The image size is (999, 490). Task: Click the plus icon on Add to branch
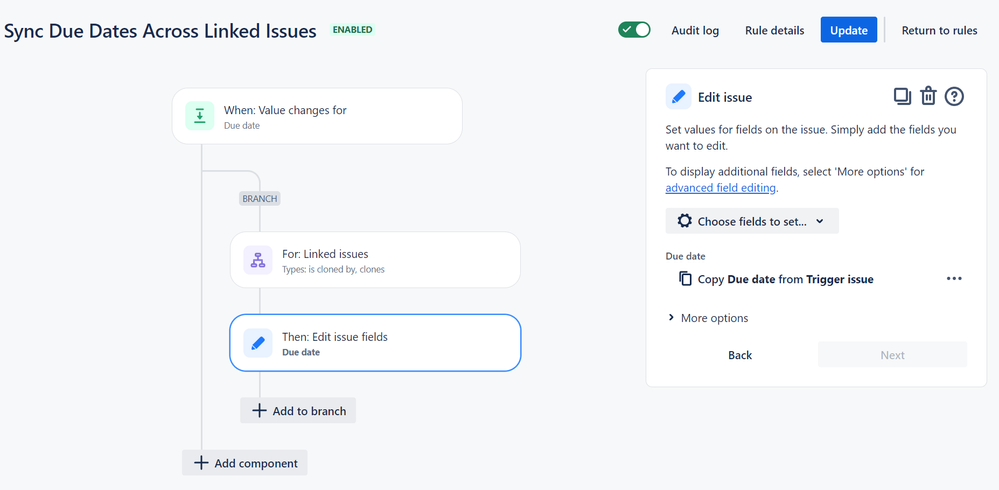259,411
